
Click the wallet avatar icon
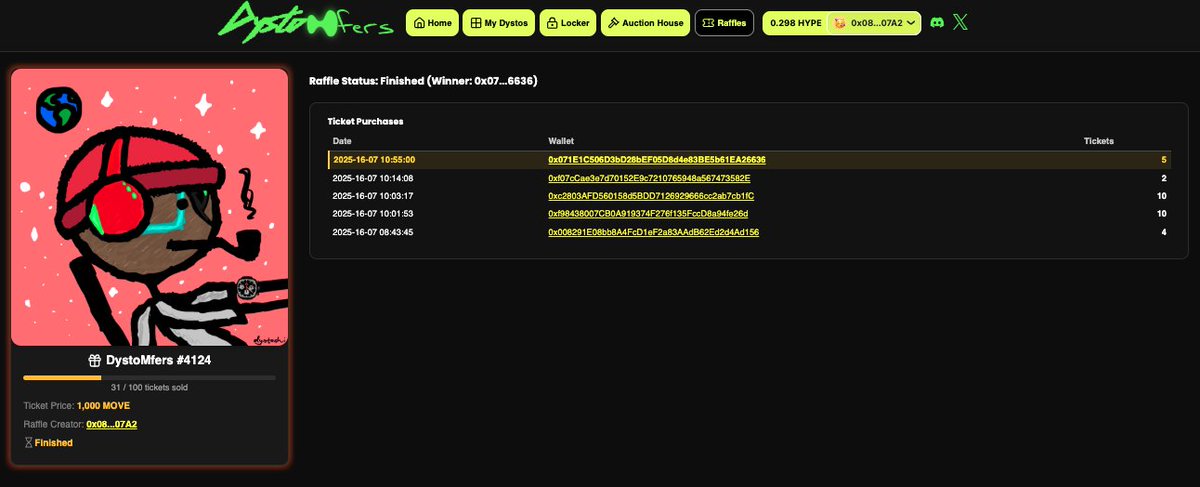pyautogui.click(x=840, y=22)
